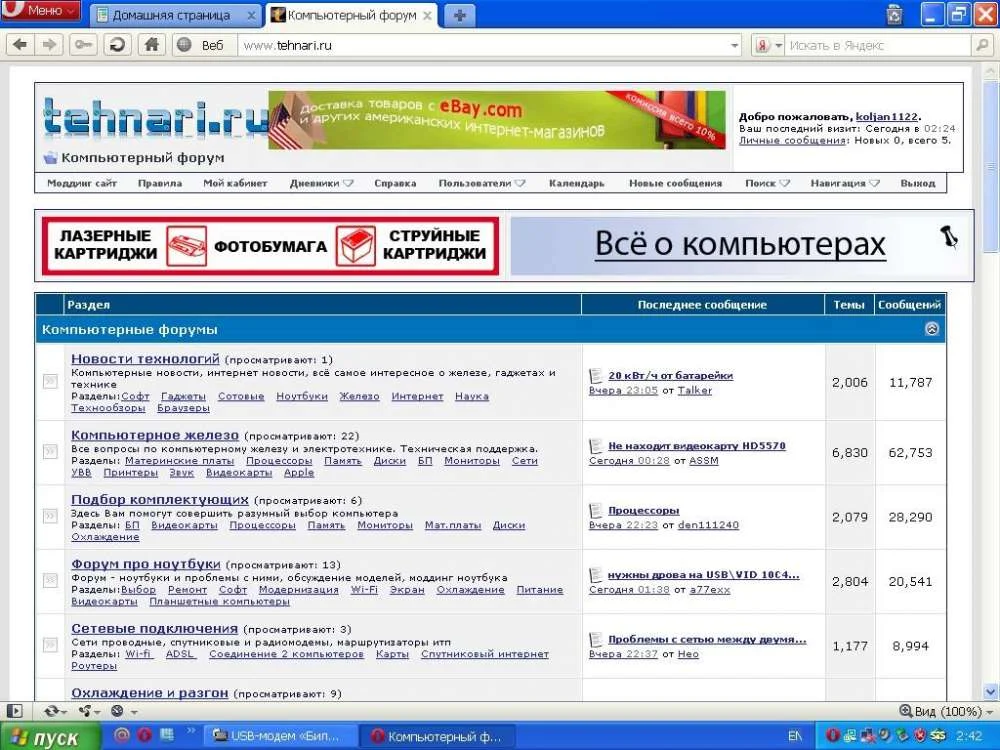Log out with Выход link
The height and width of the screenshot is (750, 1000).
coord(917,183)
